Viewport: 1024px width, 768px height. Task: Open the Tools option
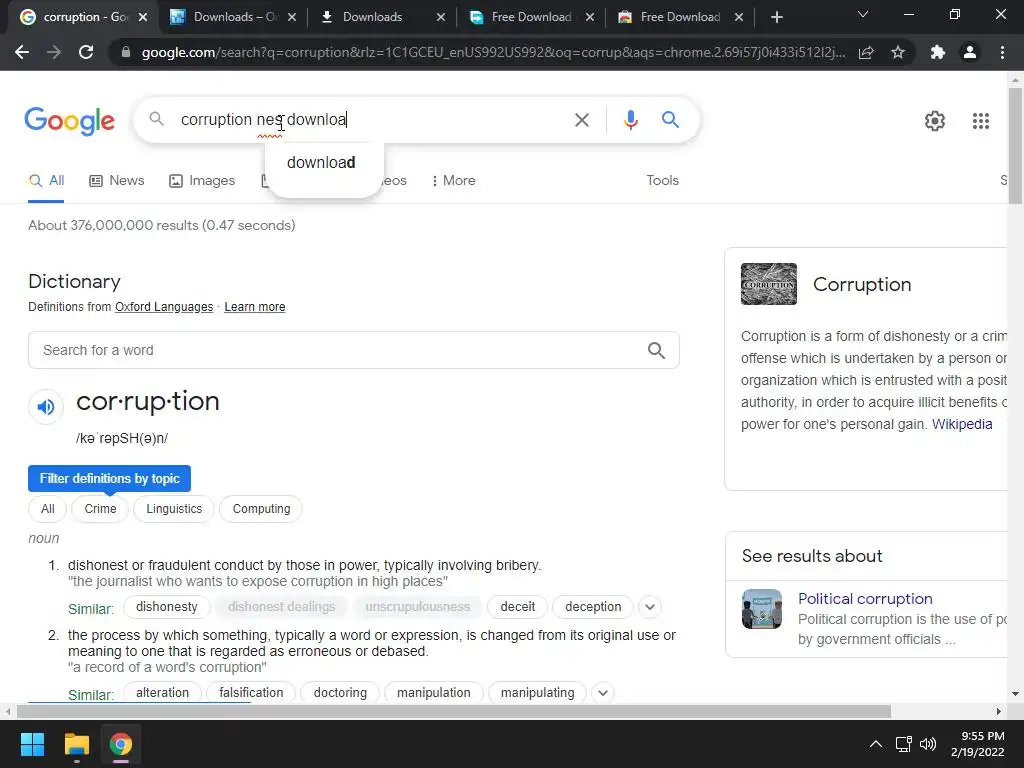(x=662, y=180)
